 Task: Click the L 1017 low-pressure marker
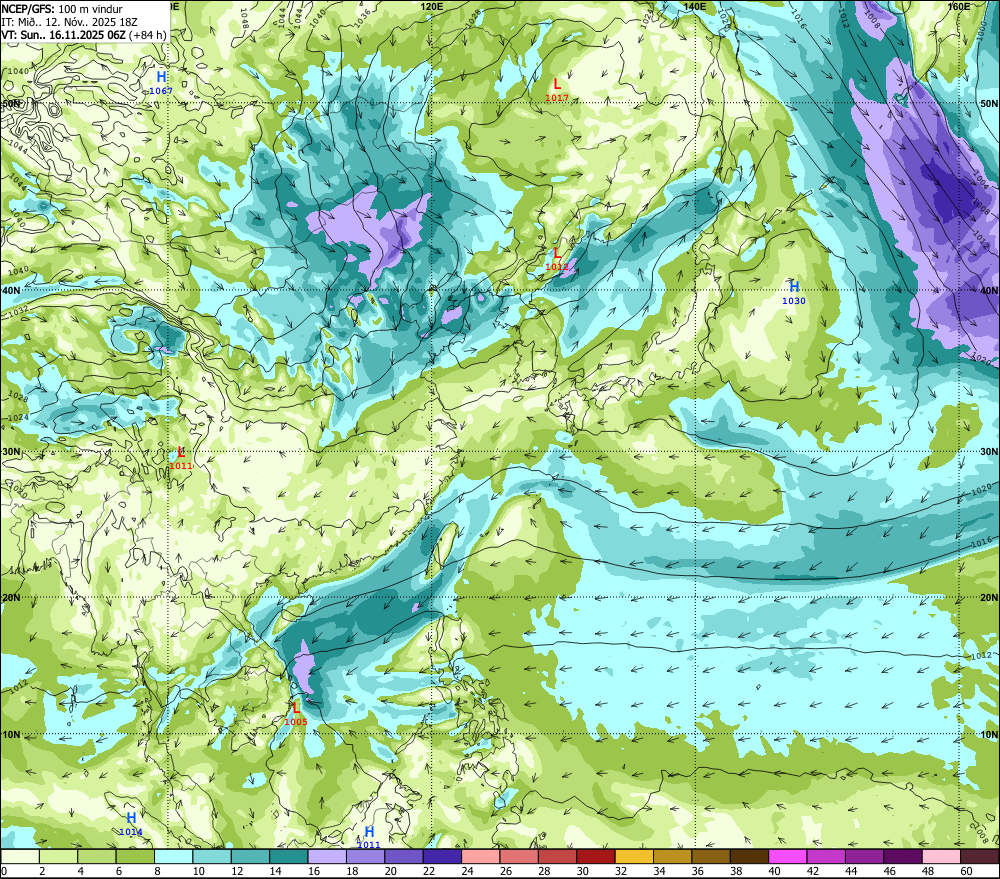557,90
